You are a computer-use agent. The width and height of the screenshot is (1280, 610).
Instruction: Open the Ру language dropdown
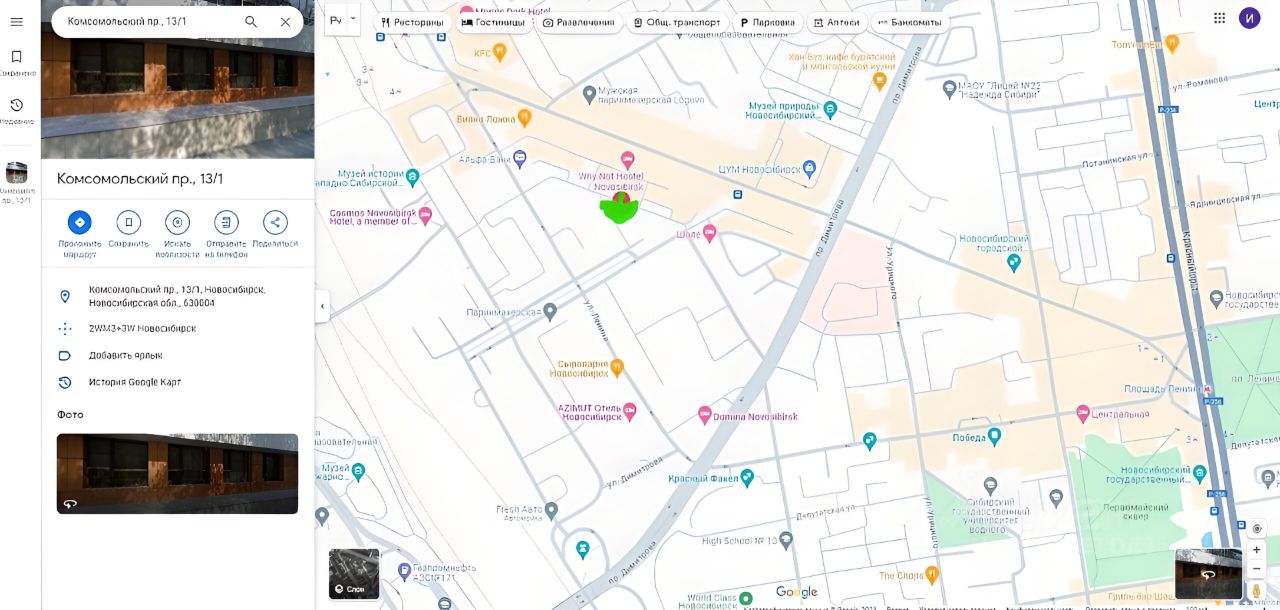point(343,19)
